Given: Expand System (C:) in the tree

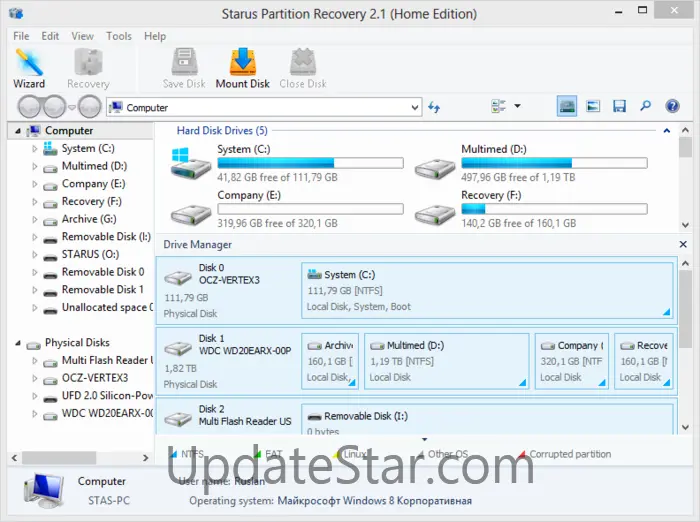Looking at the screenshot, I should [x=35, y=149].
